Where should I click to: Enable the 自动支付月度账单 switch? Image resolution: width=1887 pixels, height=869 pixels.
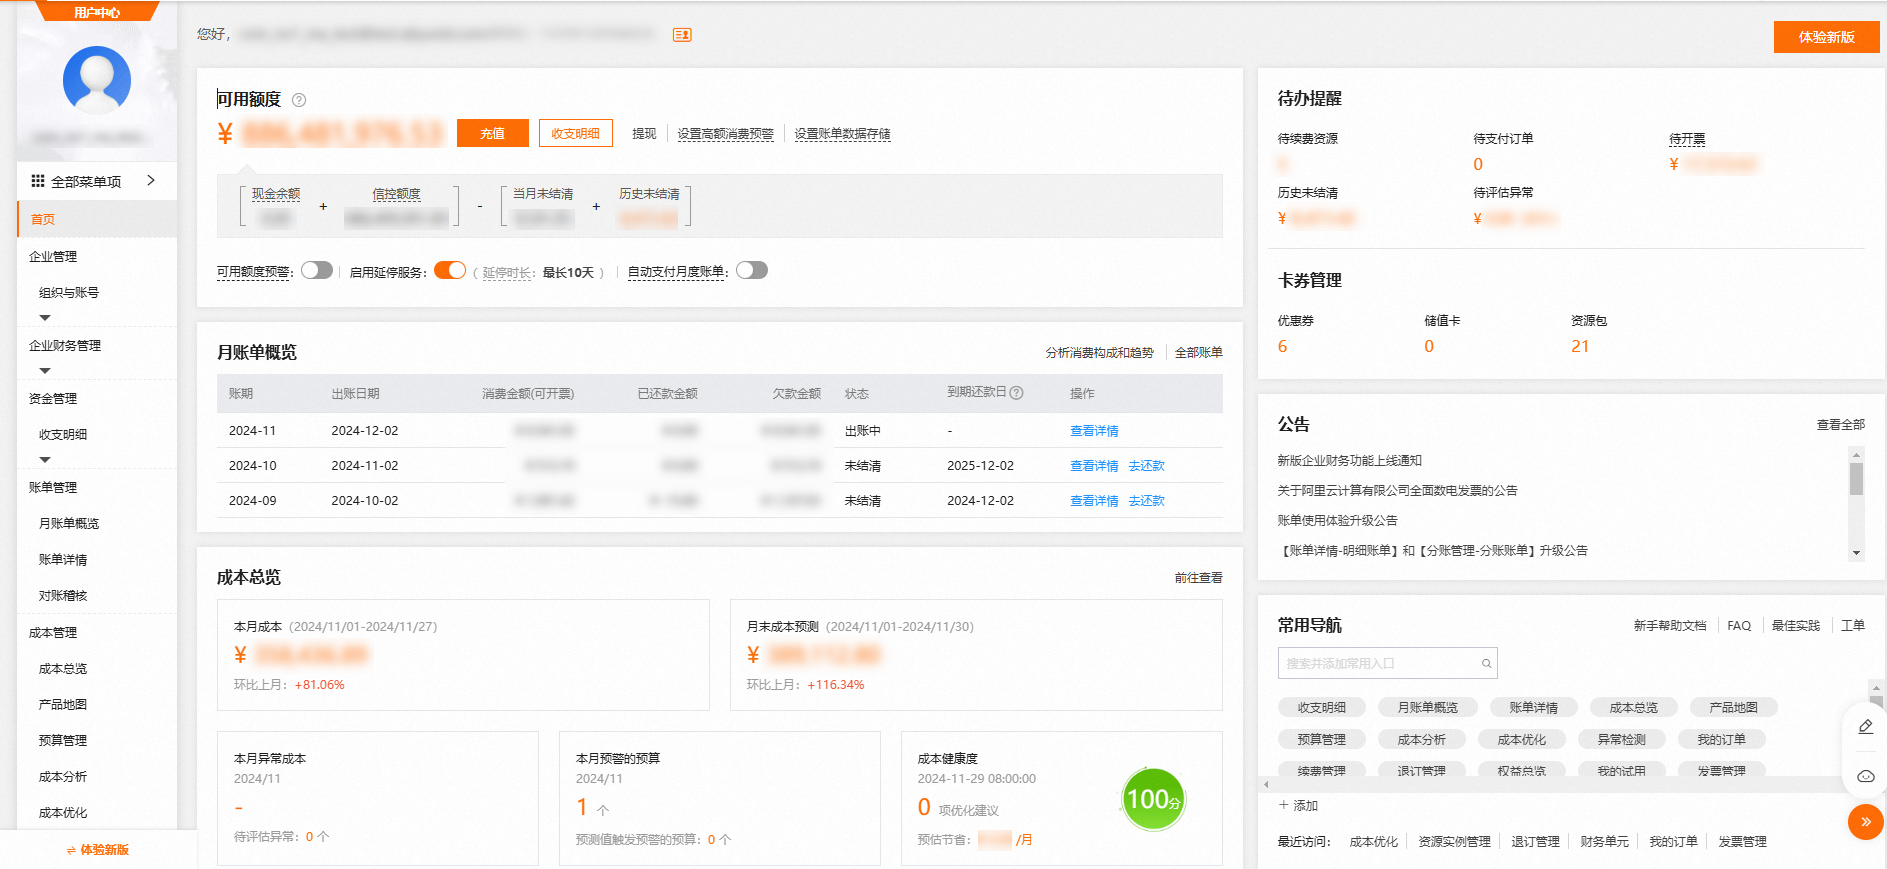752,270
